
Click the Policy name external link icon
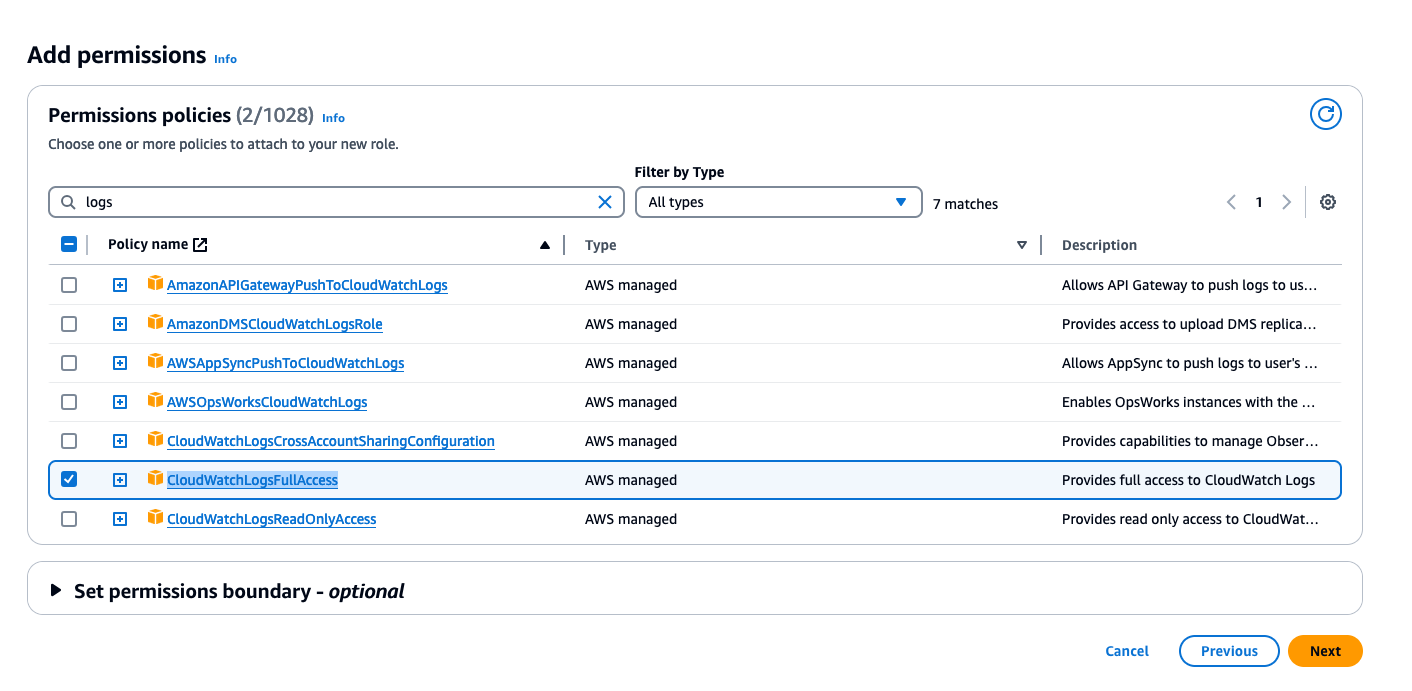(x=200, y=245)
